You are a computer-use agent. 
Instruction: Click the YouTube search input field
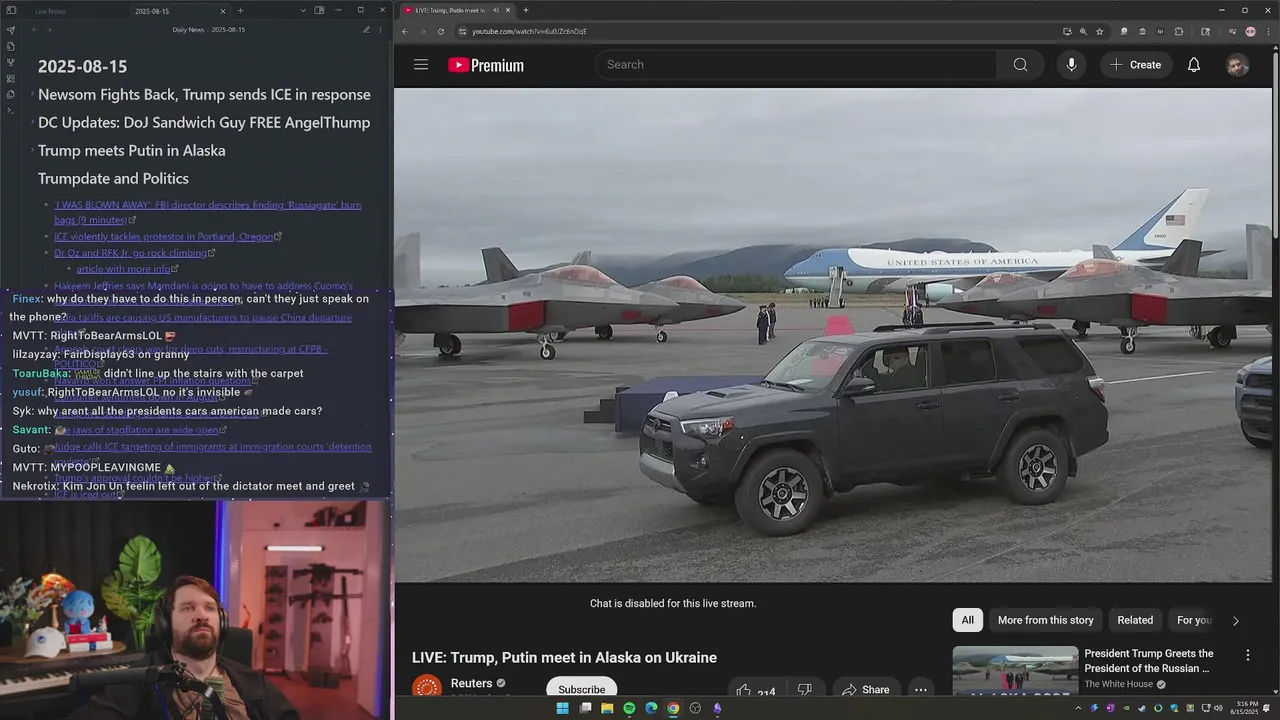796,65
